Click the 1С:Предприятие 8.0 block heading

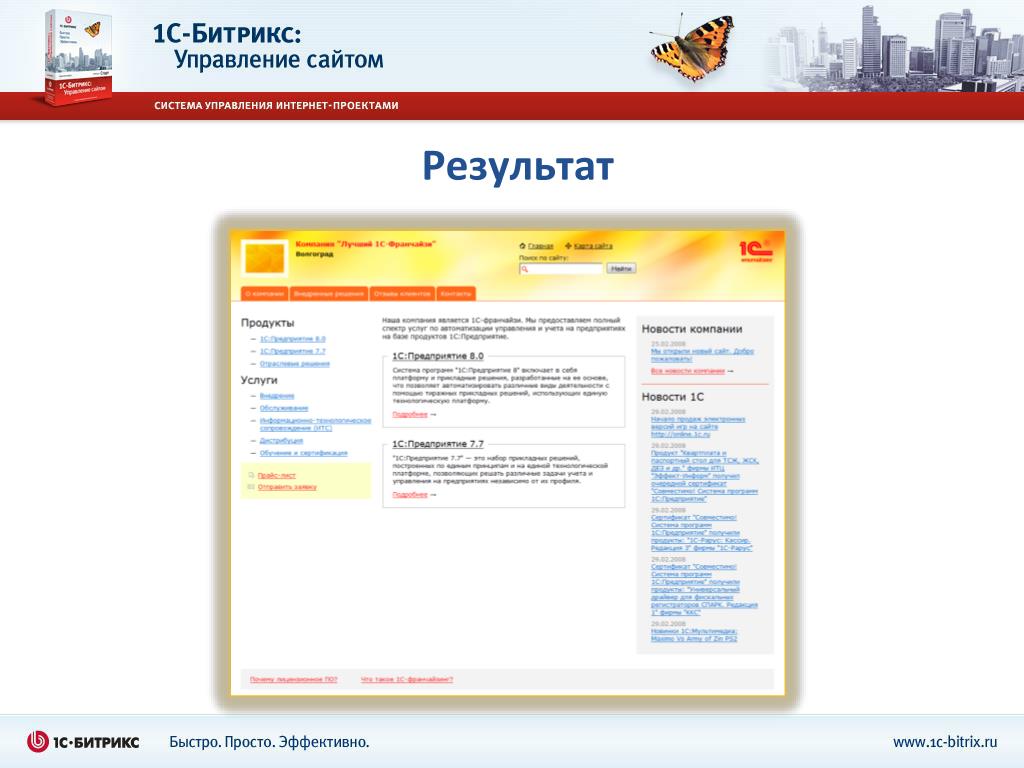point(438,356)
